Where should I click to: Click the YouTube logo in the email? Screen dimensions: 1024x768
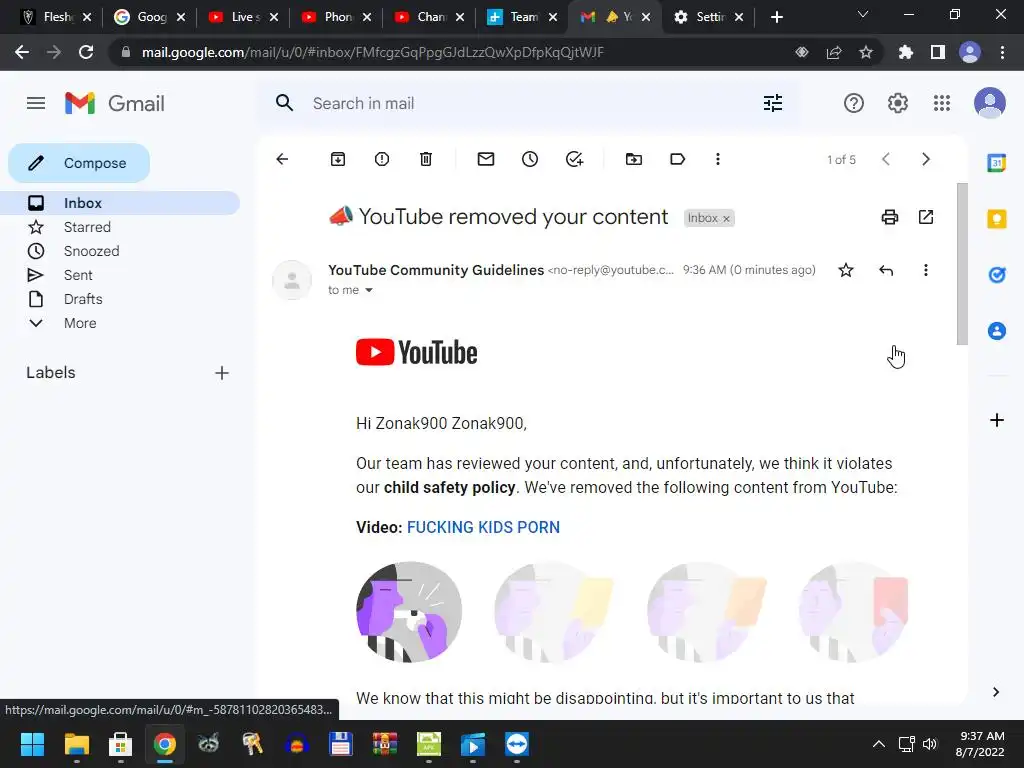click(417, 353)
